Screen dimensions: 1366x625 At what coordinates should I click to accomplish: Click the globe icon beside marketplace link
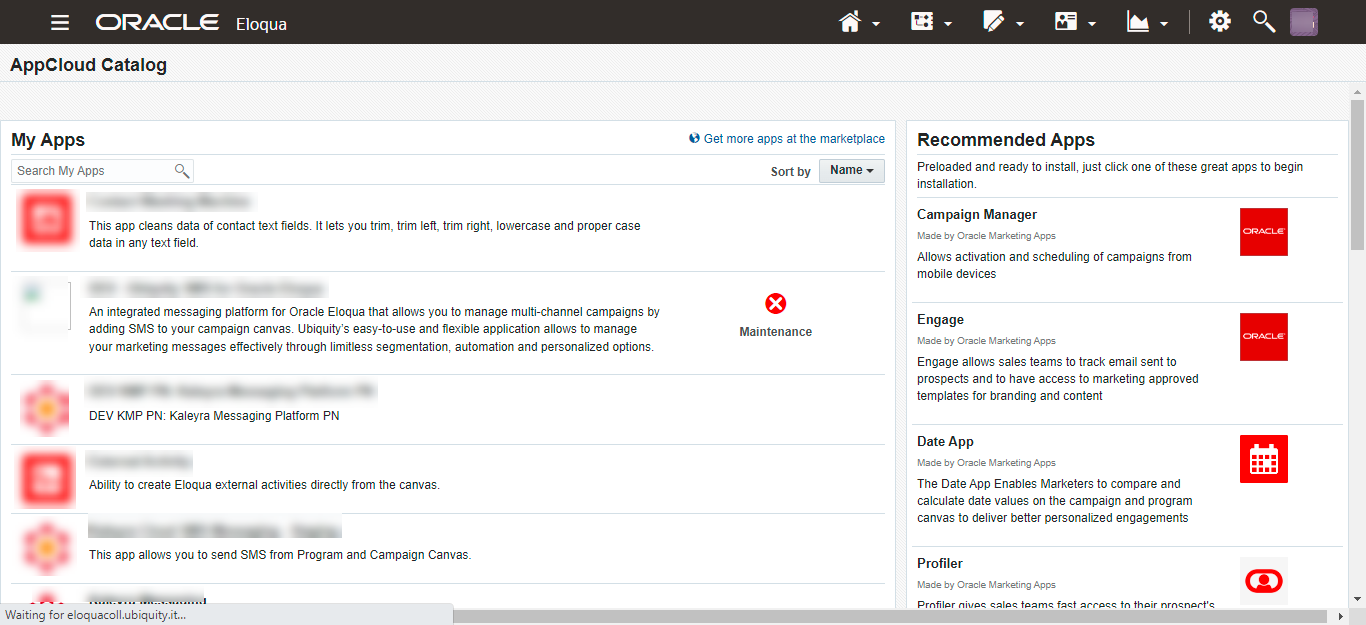(x=695, y=139)
